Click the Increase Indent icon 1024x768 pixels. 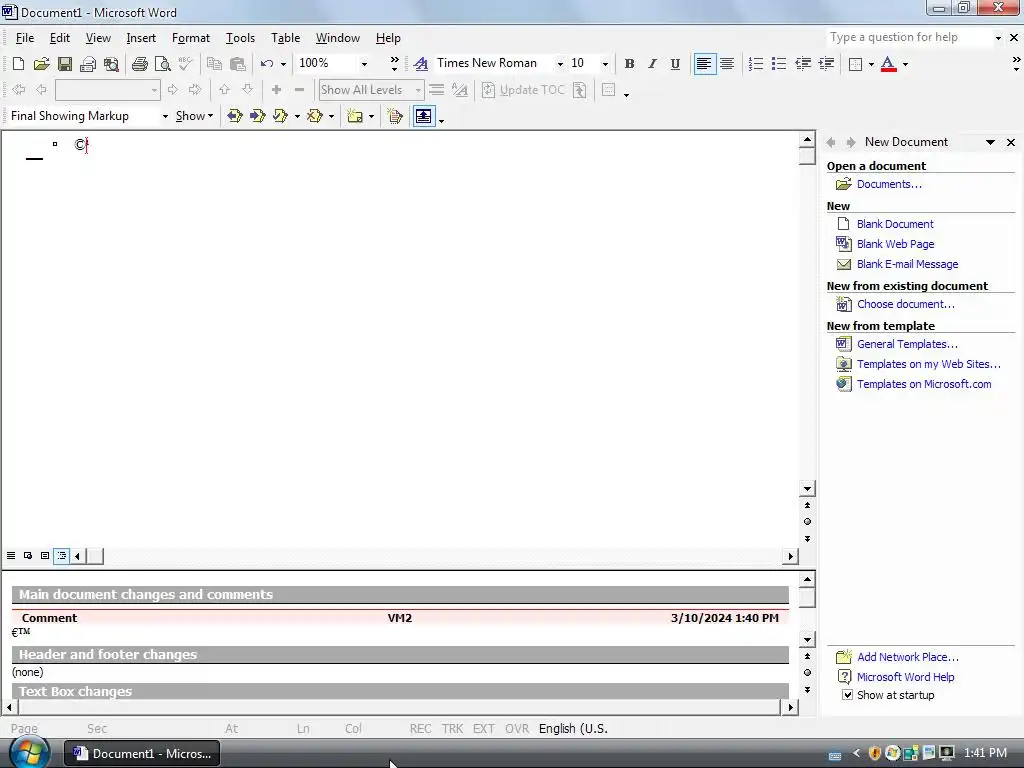coord(826,63)
